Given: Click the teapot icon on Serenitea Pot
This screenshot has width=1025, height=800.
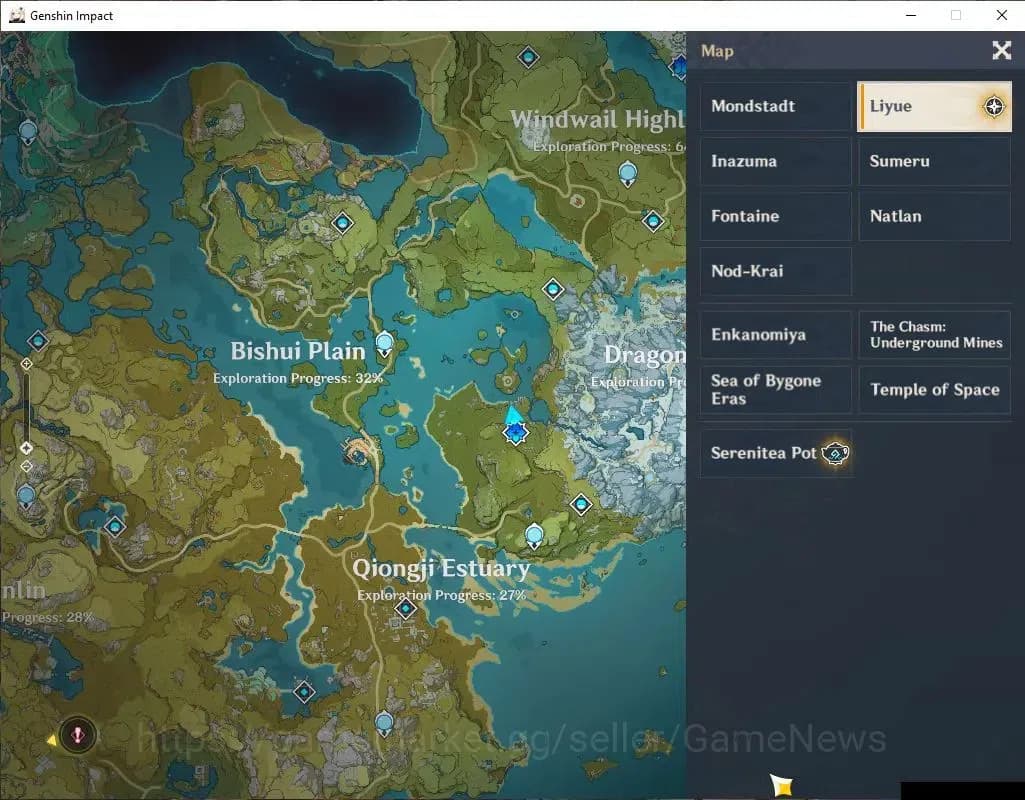Looking at the screenshot, I should point(835,453).
